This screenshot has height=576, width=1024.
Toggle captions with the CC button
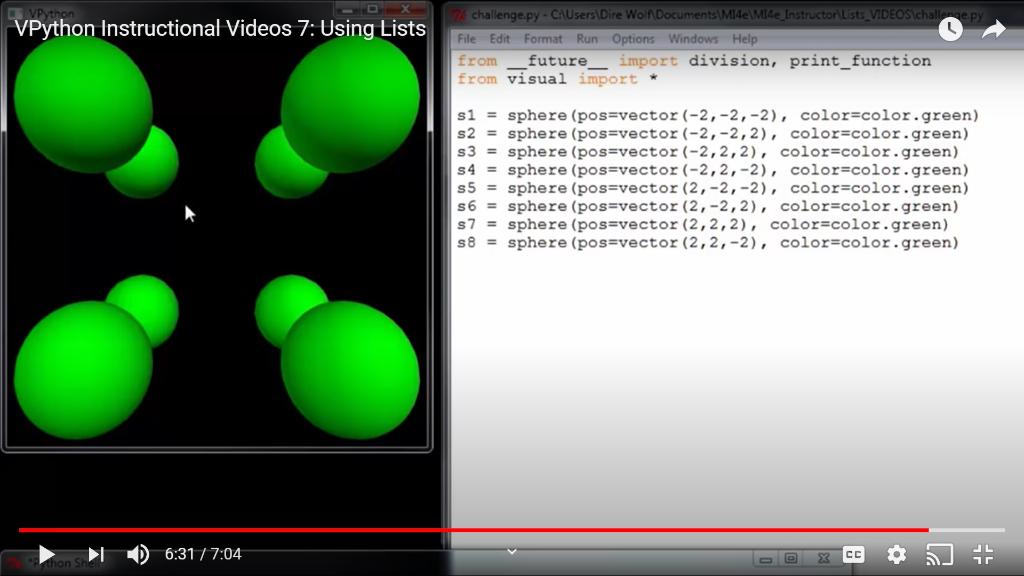[x=853, y=555]
